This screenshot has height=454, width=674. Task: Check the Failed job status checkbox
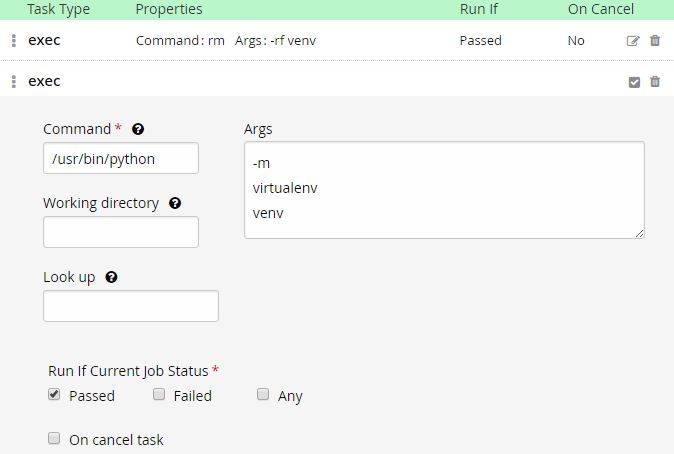pyautogui.click(x=159, y=394)
